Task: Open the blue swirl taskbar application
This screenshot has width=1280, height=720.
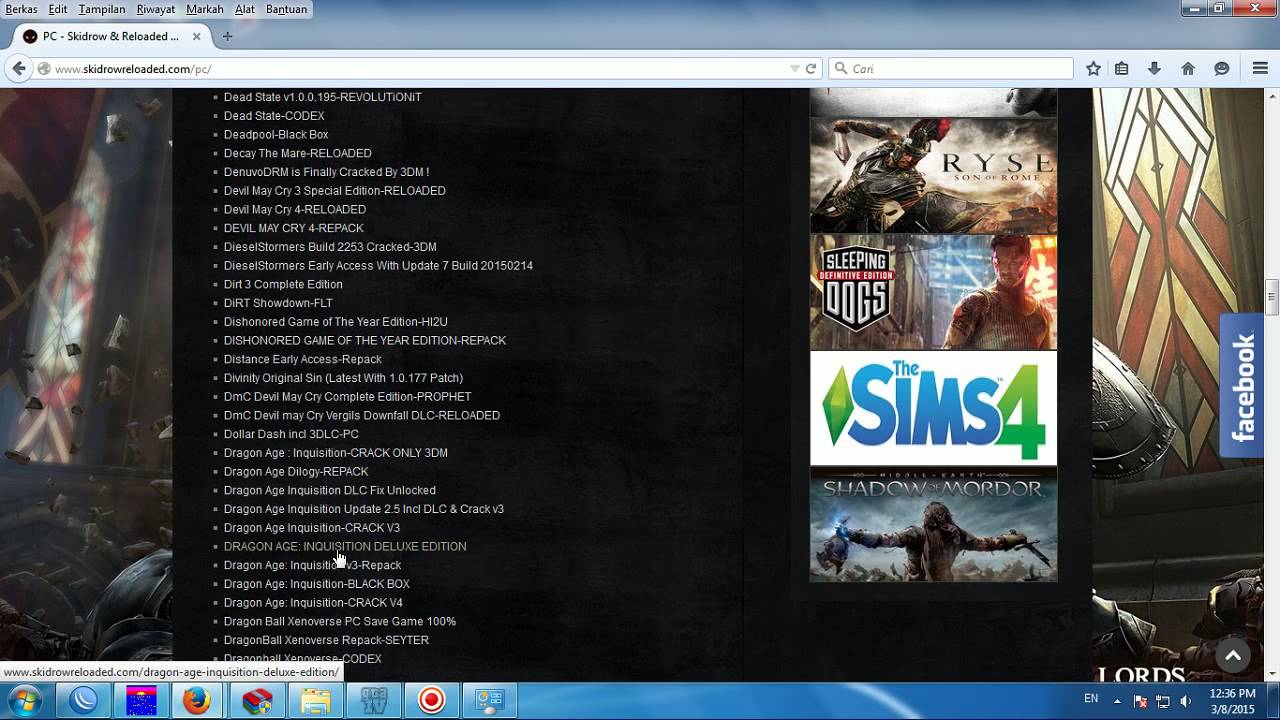Action: pyautogui.click(x=84, y=701)
